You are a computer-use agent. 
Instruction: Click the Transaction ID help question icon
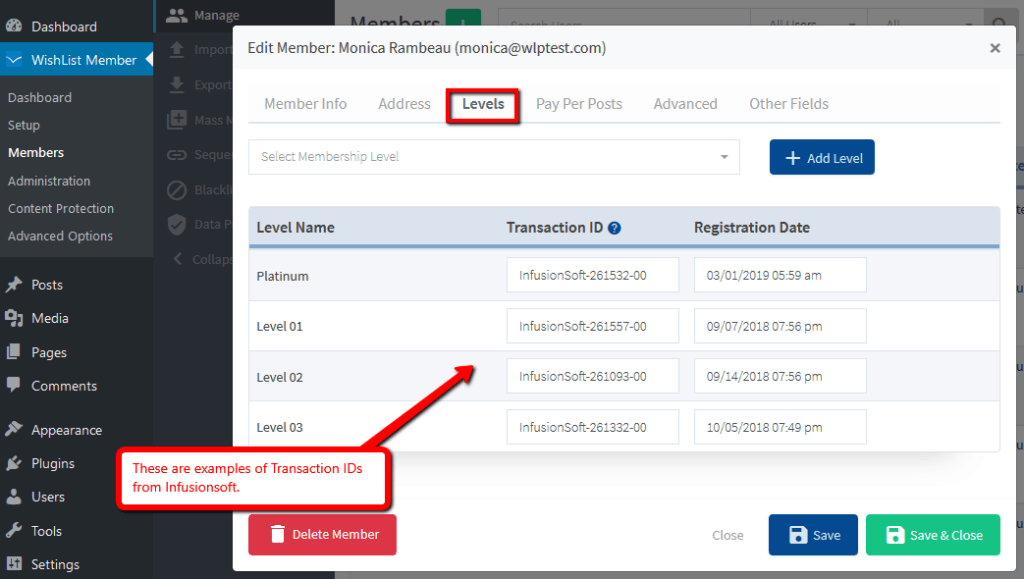tap(614, 228)
